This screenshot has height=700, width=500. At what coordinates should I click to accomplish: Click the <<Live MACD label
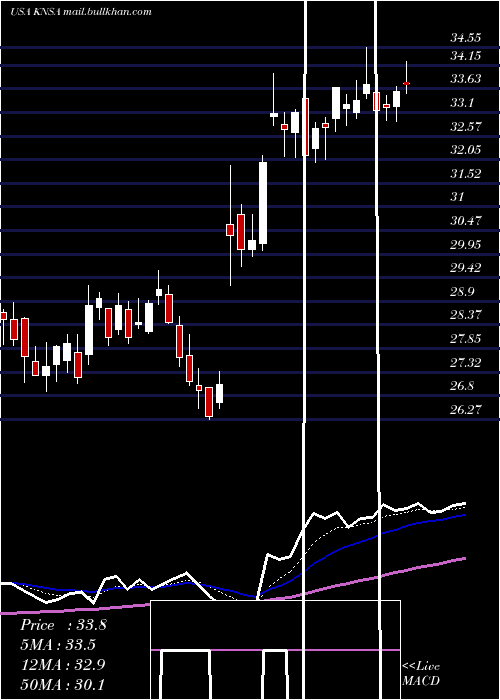point(421,673)
